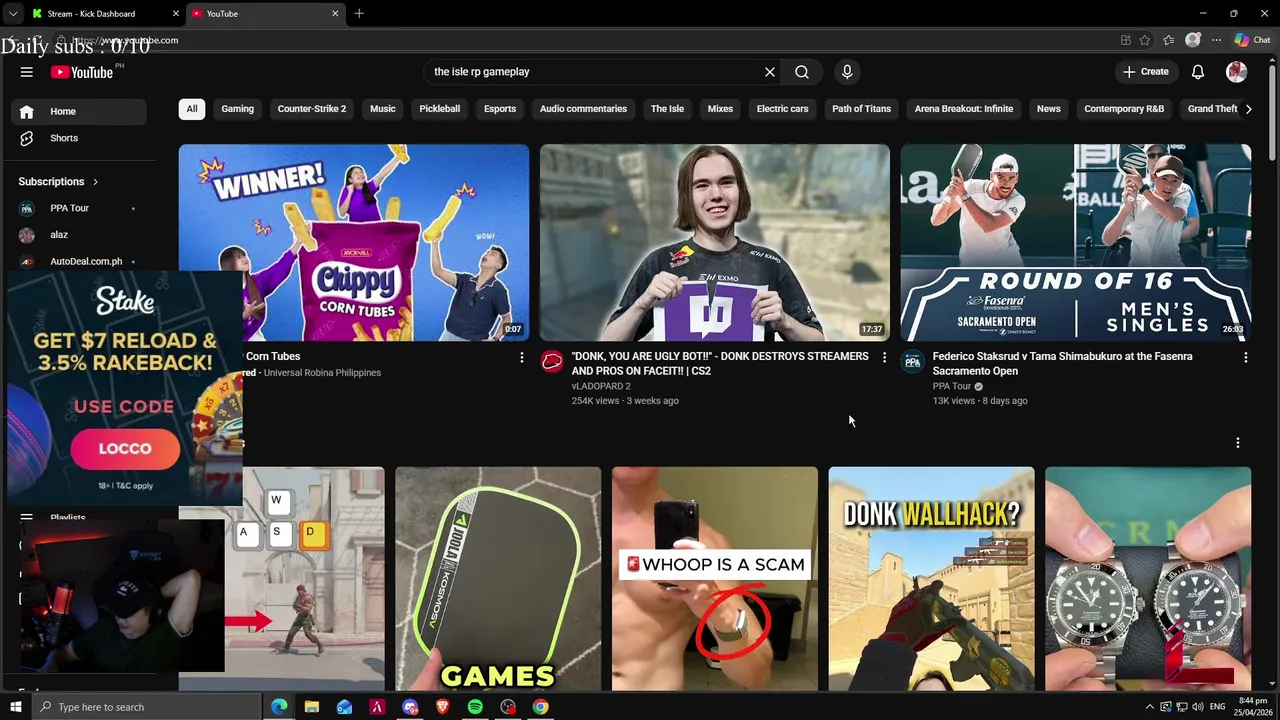Image resolution: width=1280 pixels, height=720 pixels.
Task: Open a new browser tab
Action: 359,14
